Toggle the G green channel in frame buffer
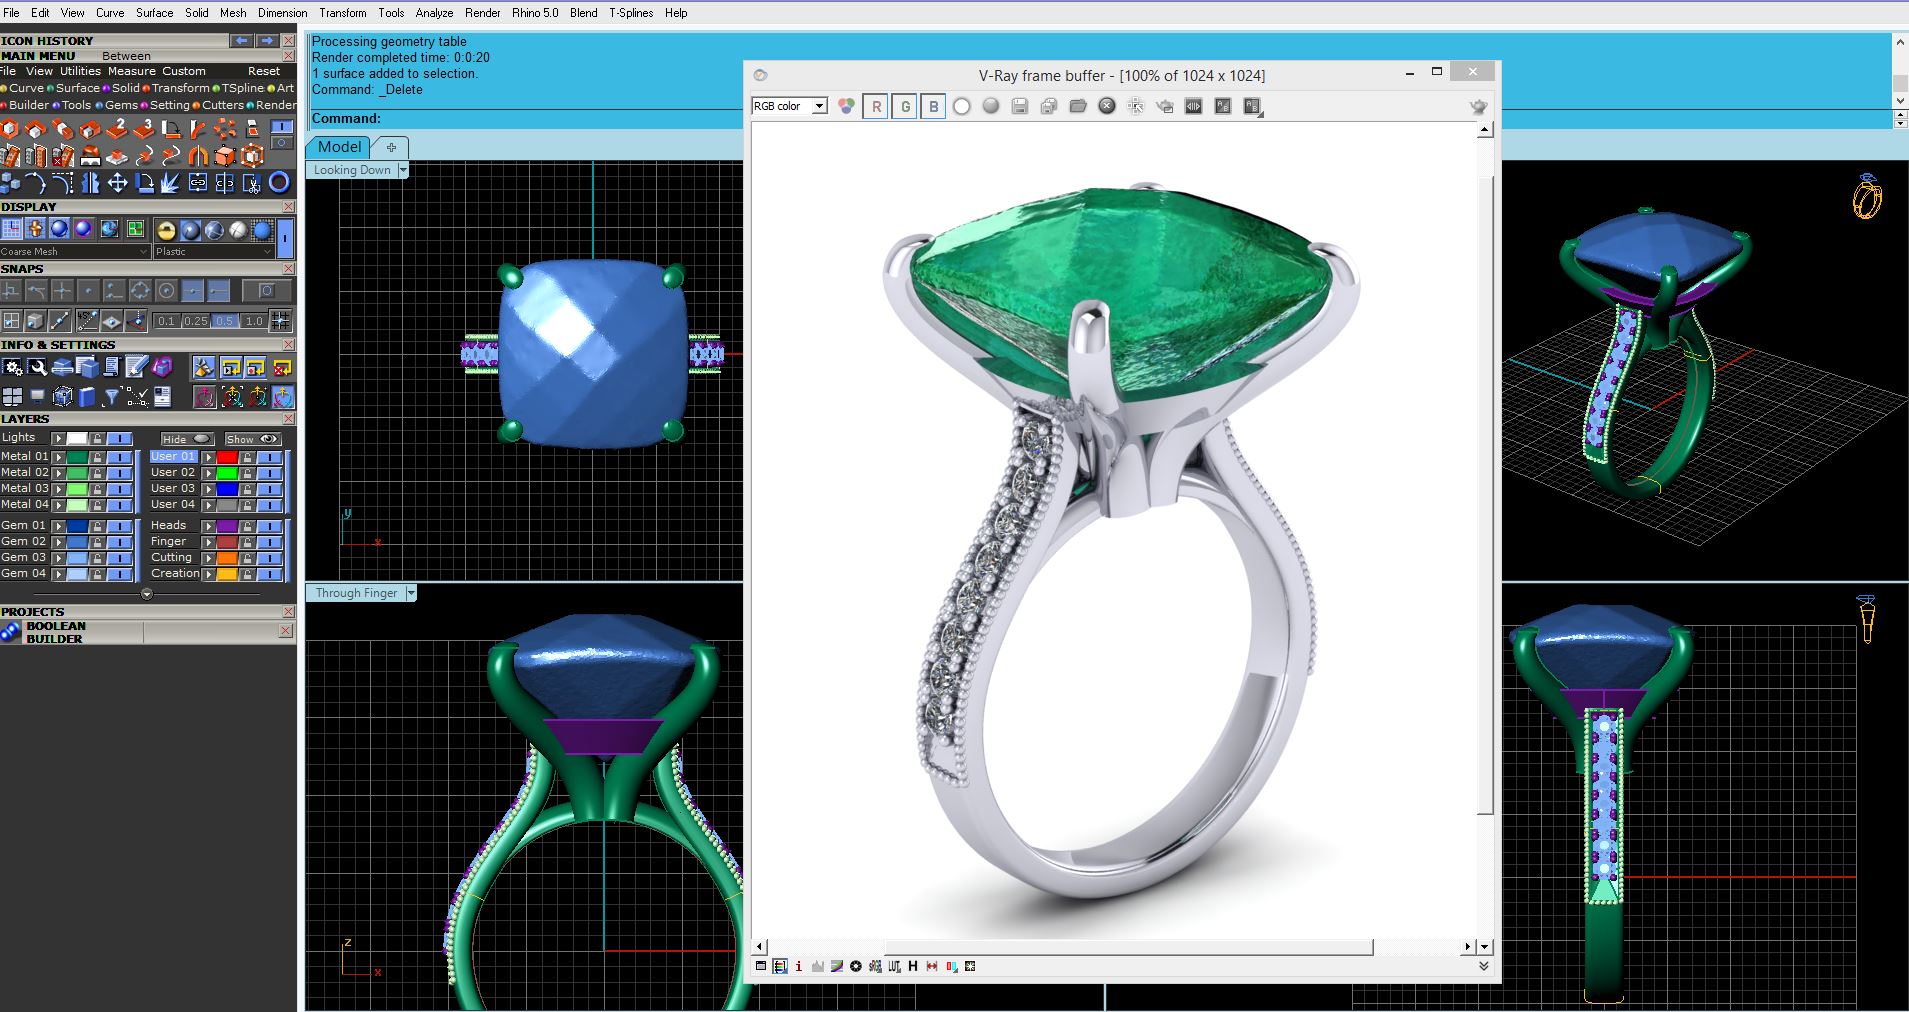 (x=904, y=106)
